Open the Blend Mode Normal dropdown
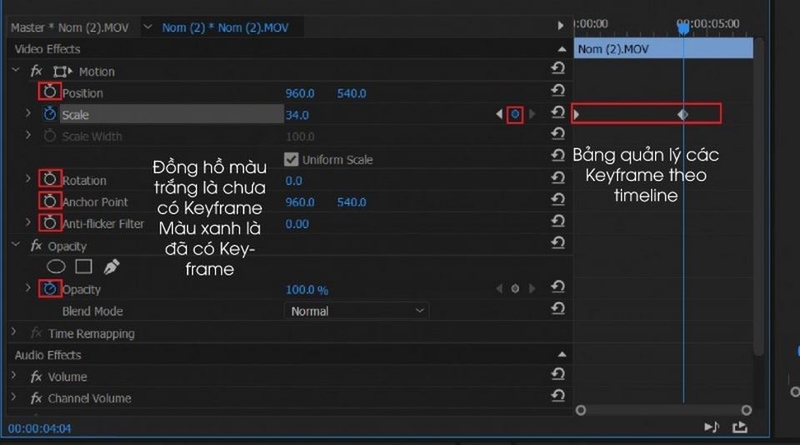This screenshot has width=800, height=445. (x=357, y=311)
